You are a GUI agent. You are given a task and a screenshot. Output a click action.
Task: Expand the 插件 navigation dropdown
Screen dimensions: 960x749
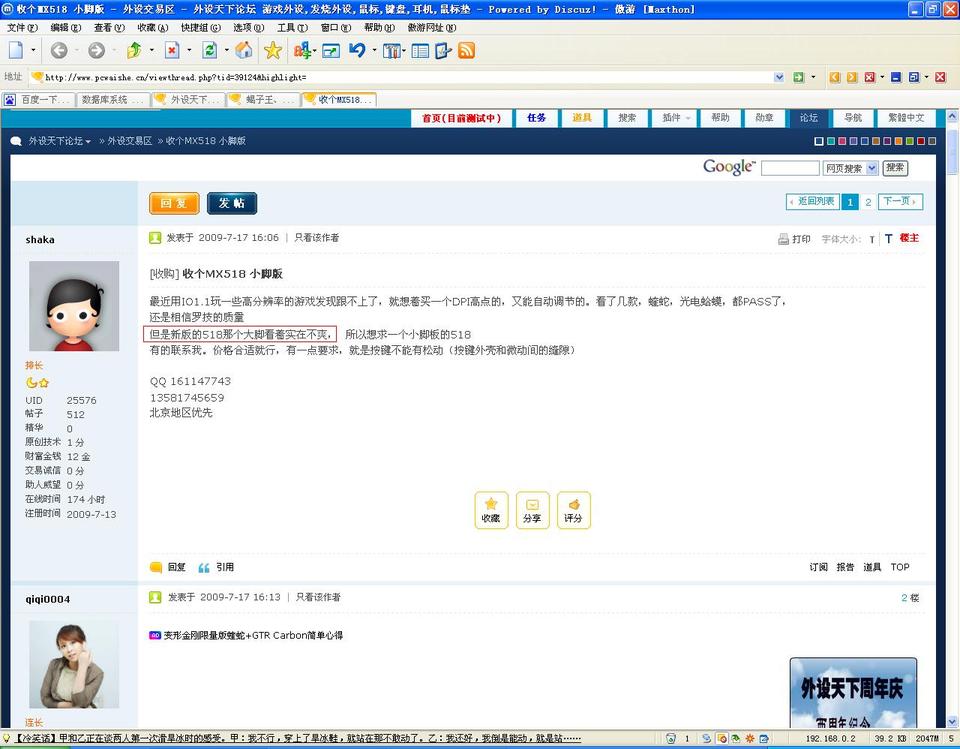coord(676,118)
